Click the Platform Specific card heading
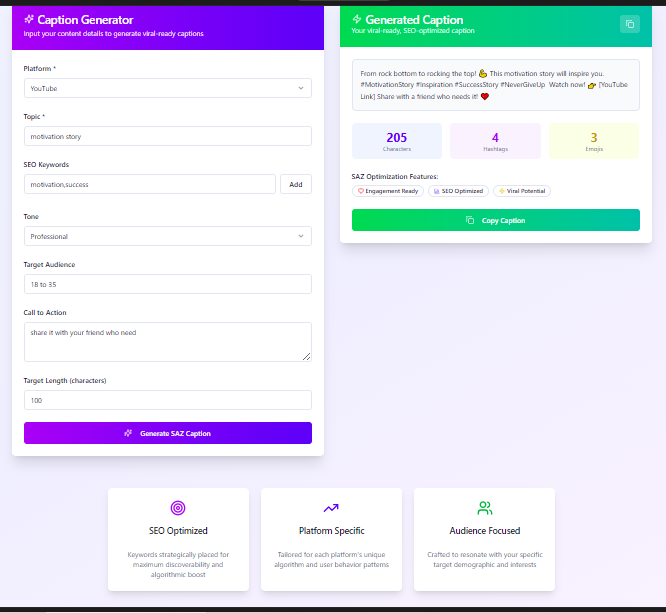 pos(331,531)
